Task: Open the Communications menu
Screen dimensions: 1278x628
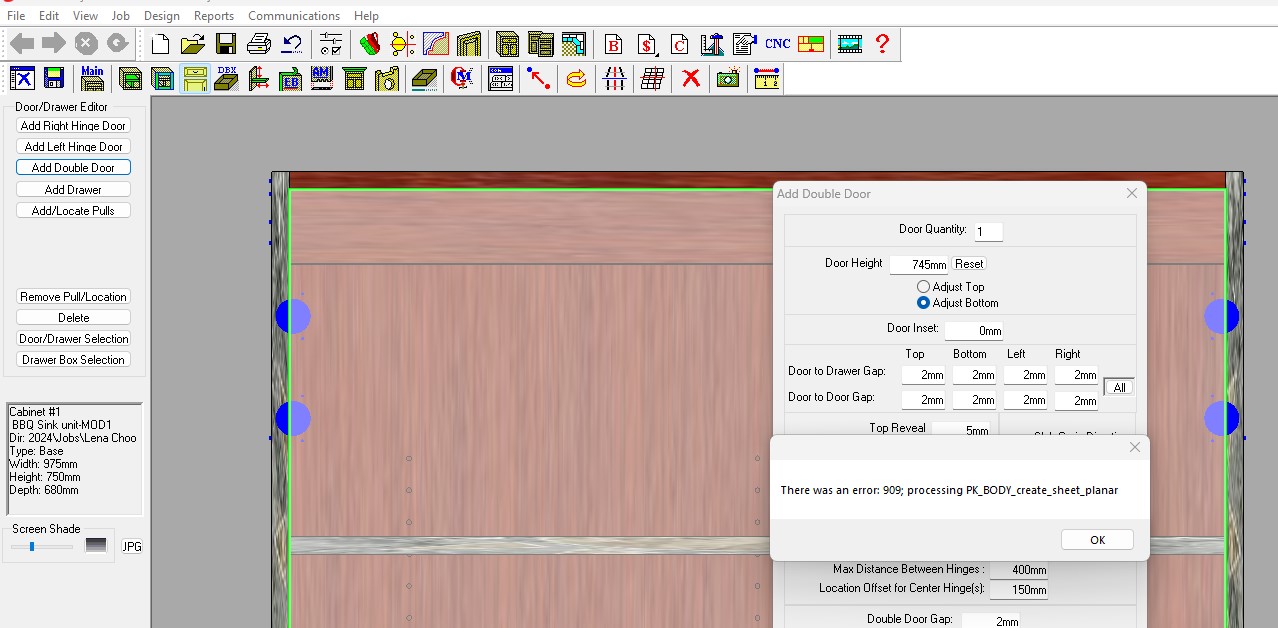Action: (x=294, y=16)
